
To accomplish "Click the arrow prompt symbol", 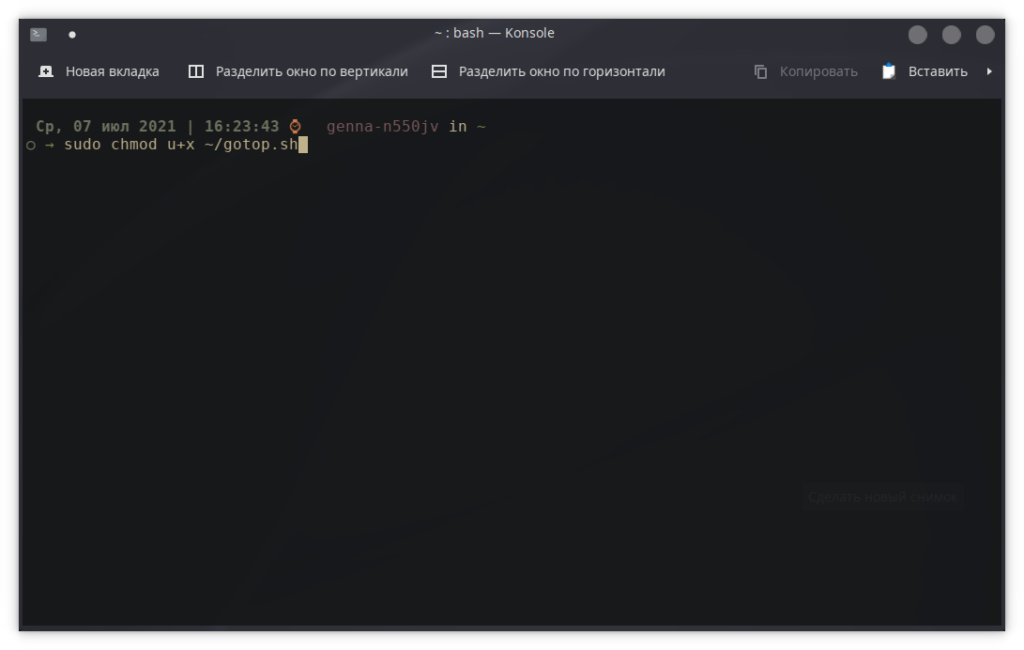I will click(x=50, y=145).
